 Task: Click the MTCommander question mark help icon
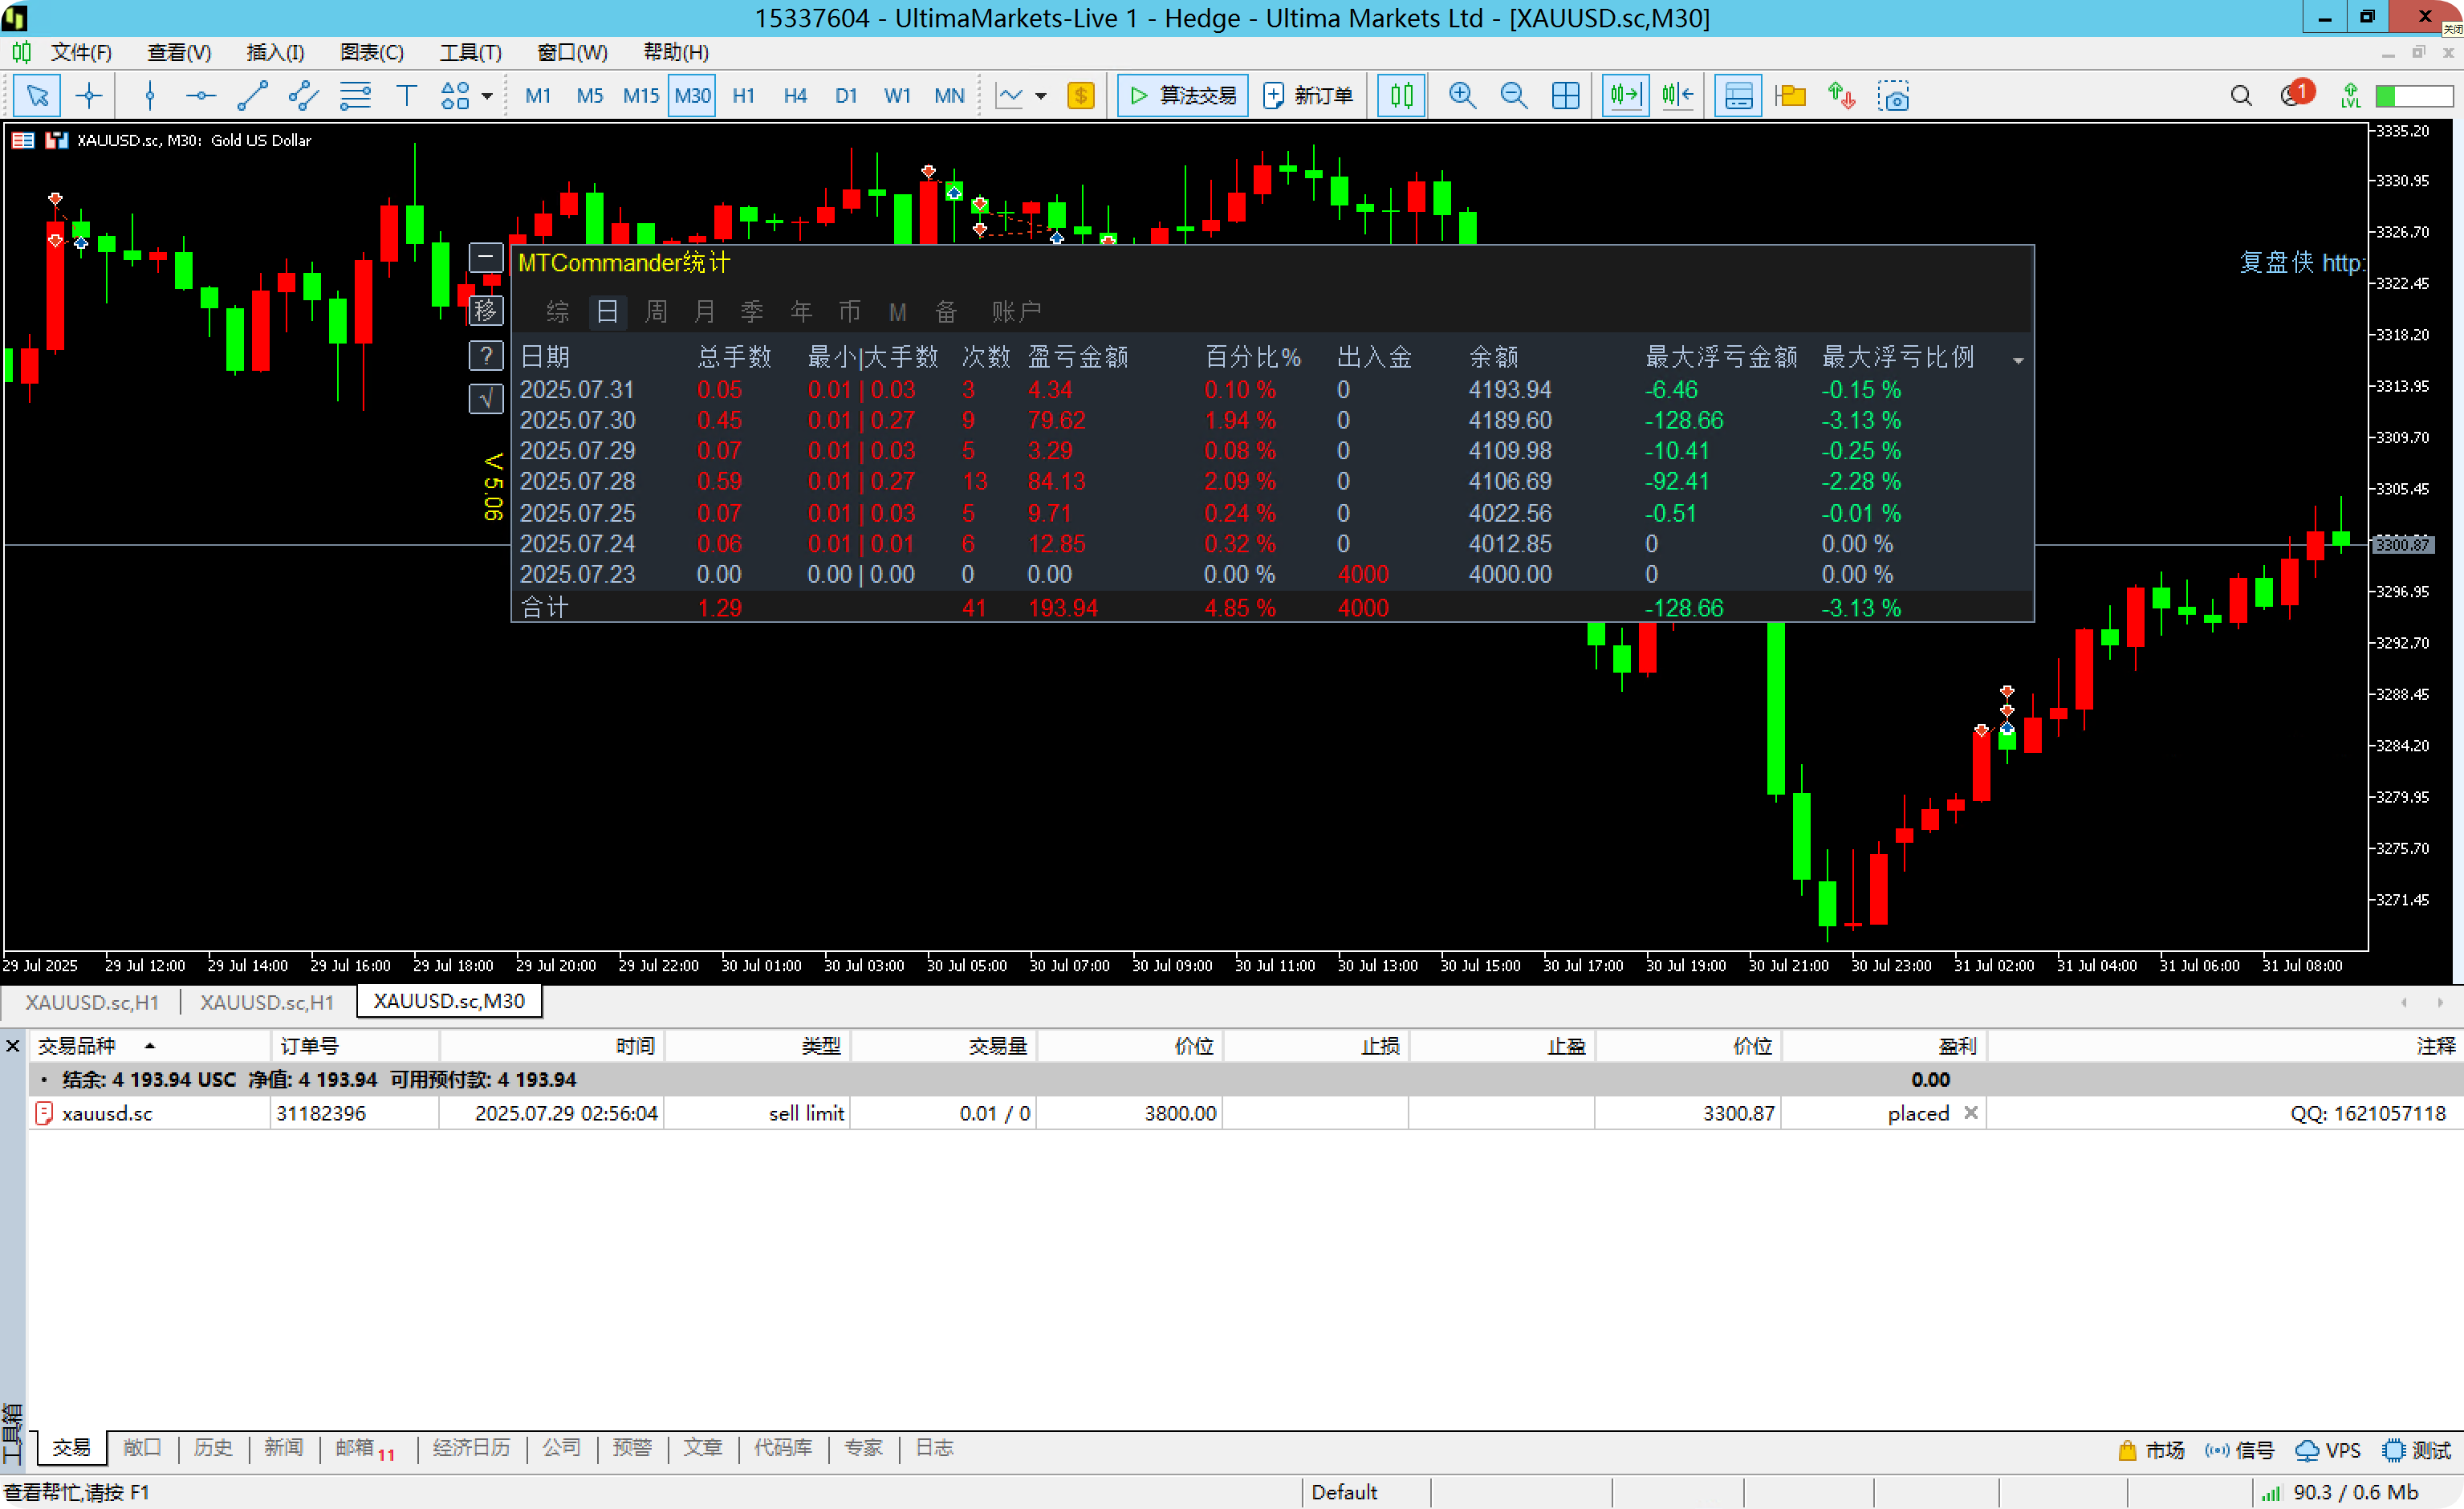click(x=486, y=355)
